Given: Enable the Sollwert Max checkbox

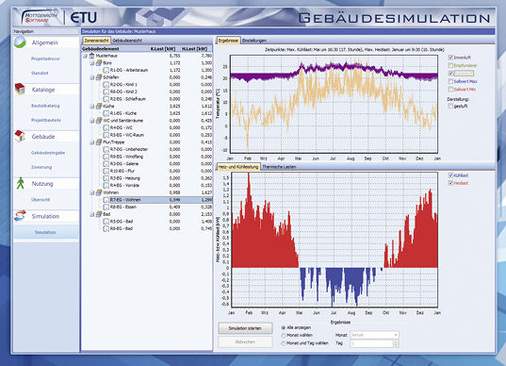Looking at the screenshot, I should (x=451, y=81).
